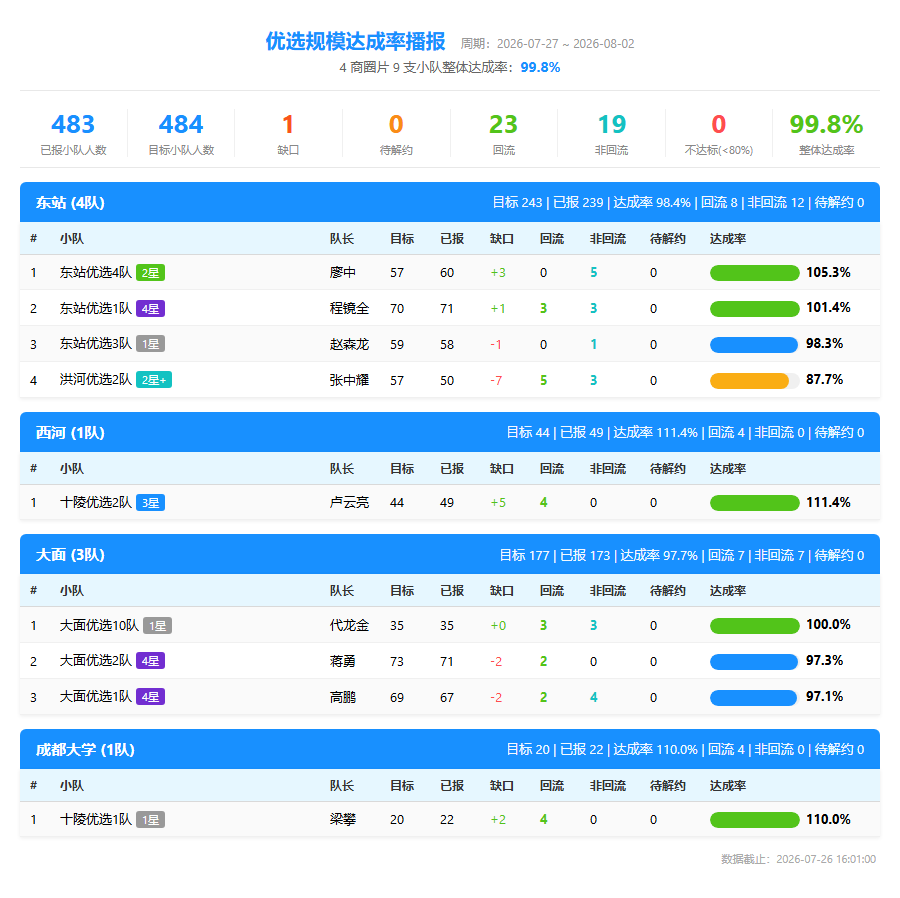Click 小队 column header in 西河 table
The height and width of the screenshot is (898, 900).
tap(72, 469)
